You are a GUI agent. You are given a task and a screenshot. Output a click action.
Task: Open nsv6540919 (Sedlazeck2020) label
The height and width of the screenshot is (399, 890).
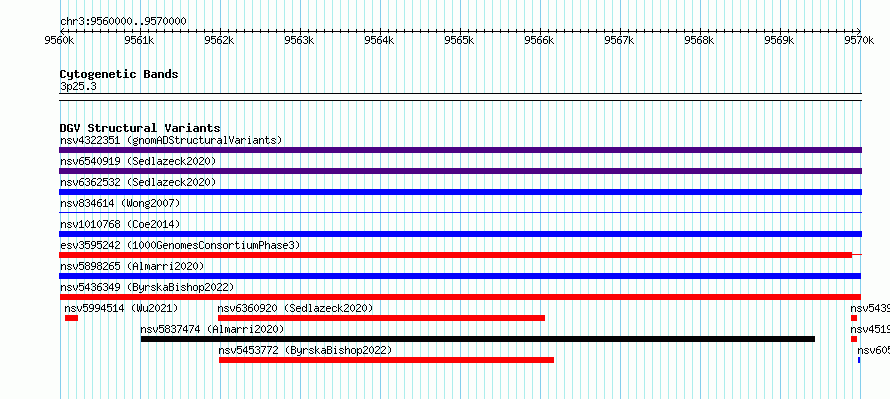(x=138, y=161)
